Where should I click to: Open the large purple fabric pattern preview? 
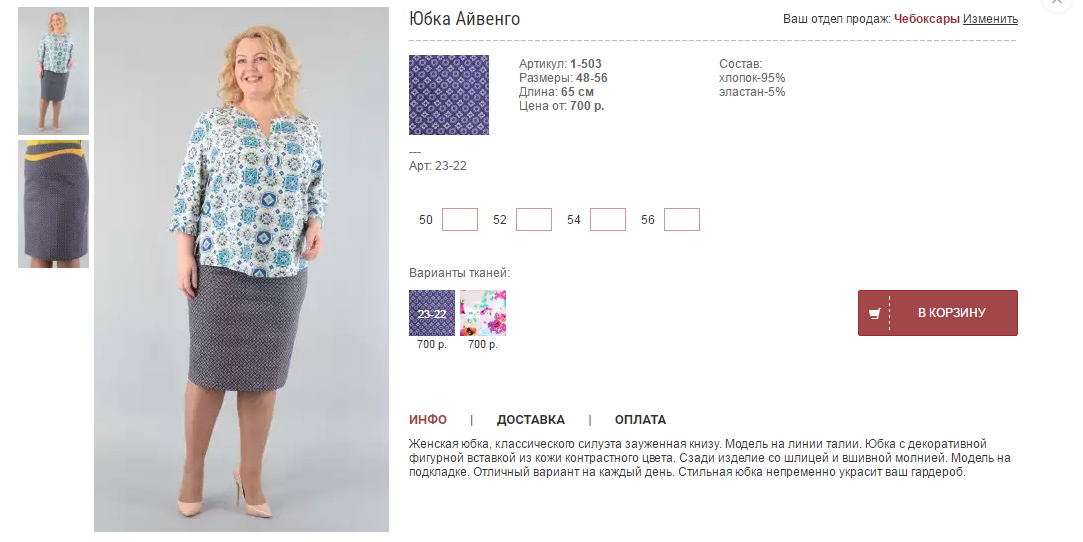click(449, 95)
